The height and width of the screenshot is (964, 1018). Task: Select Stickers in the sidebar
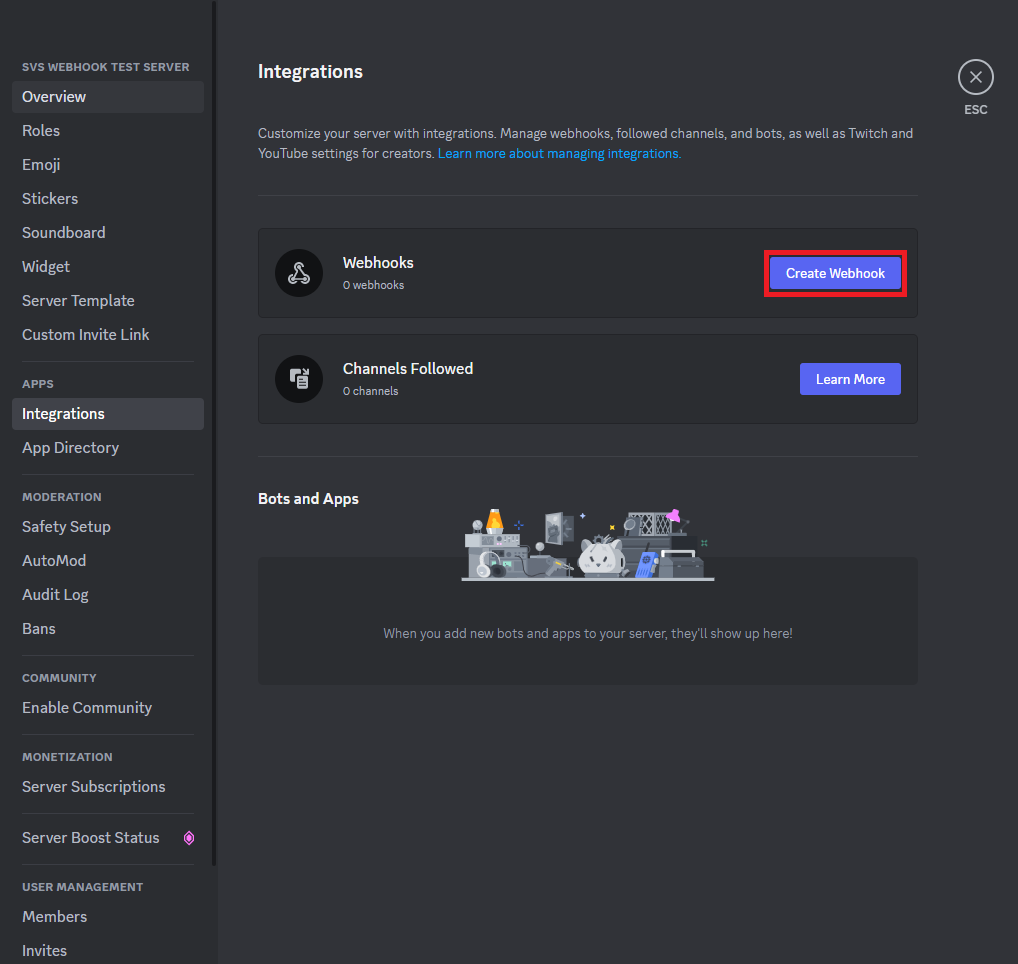click(108, 199)
